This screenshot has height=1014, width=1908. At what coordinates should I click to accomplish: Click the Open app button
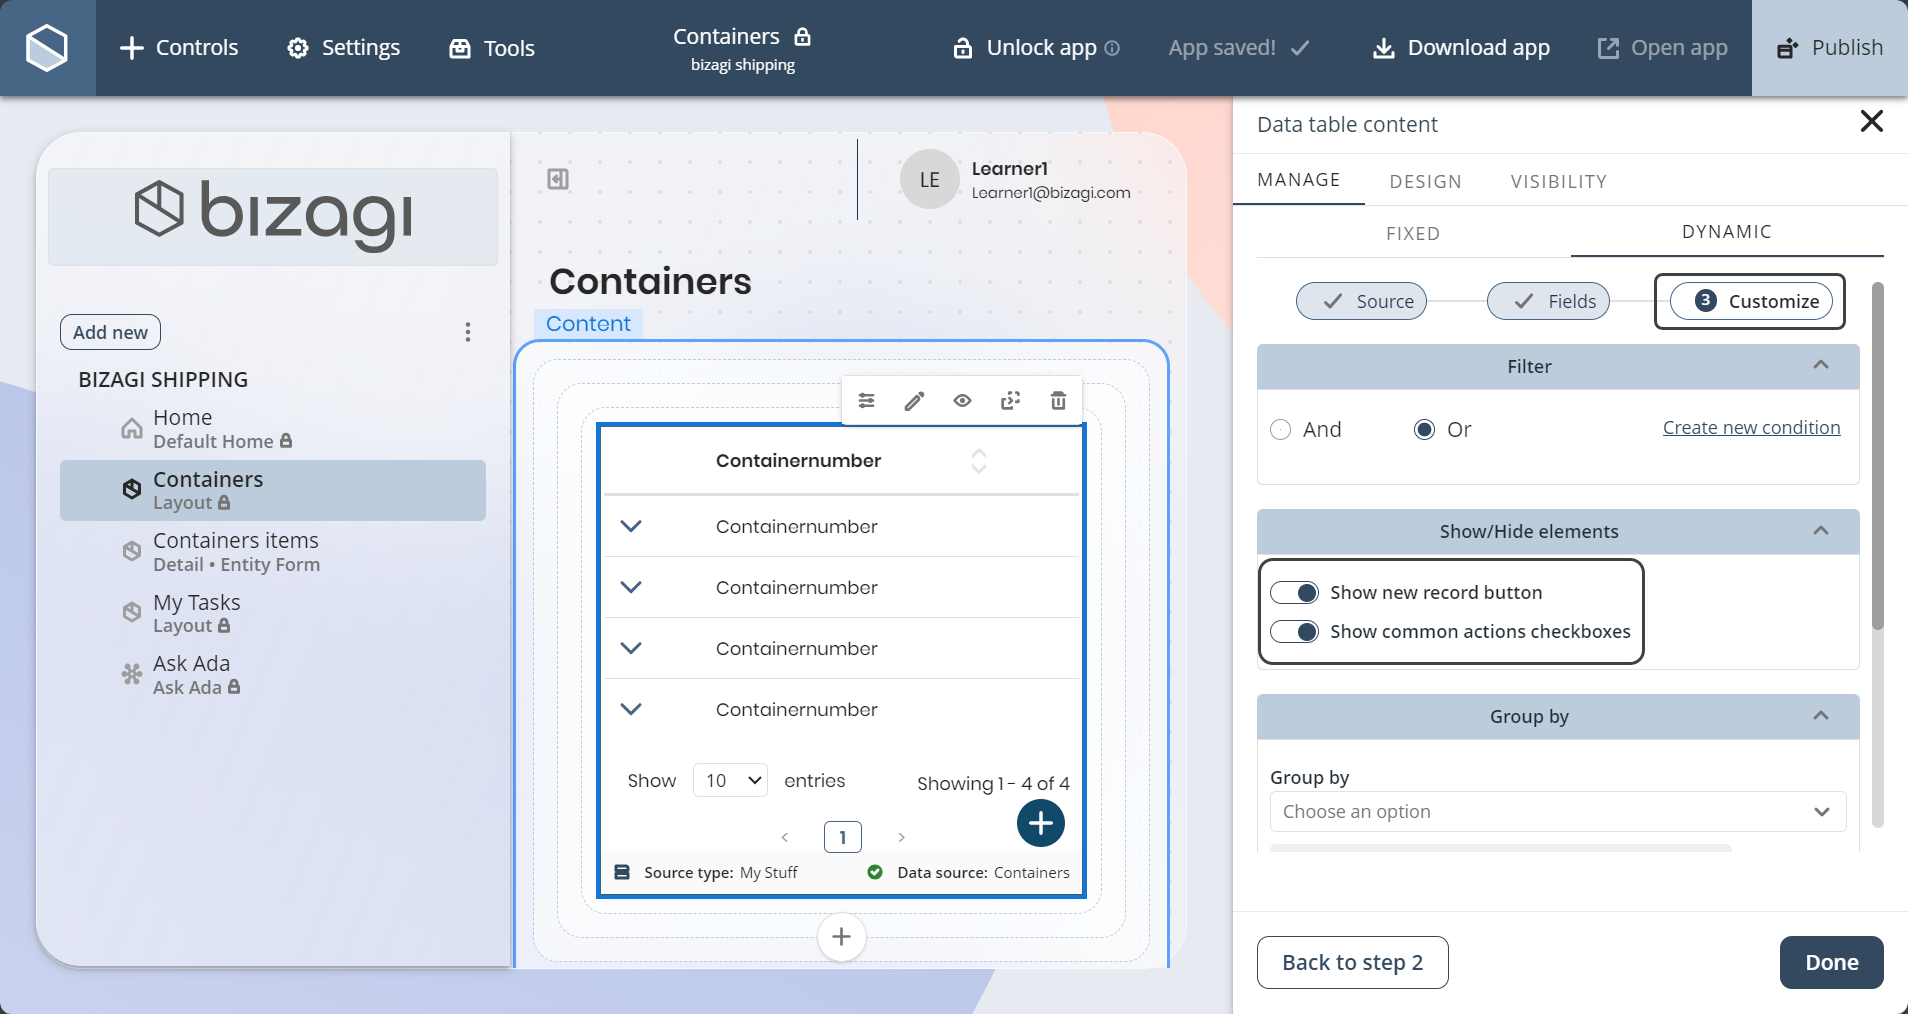1662,48
